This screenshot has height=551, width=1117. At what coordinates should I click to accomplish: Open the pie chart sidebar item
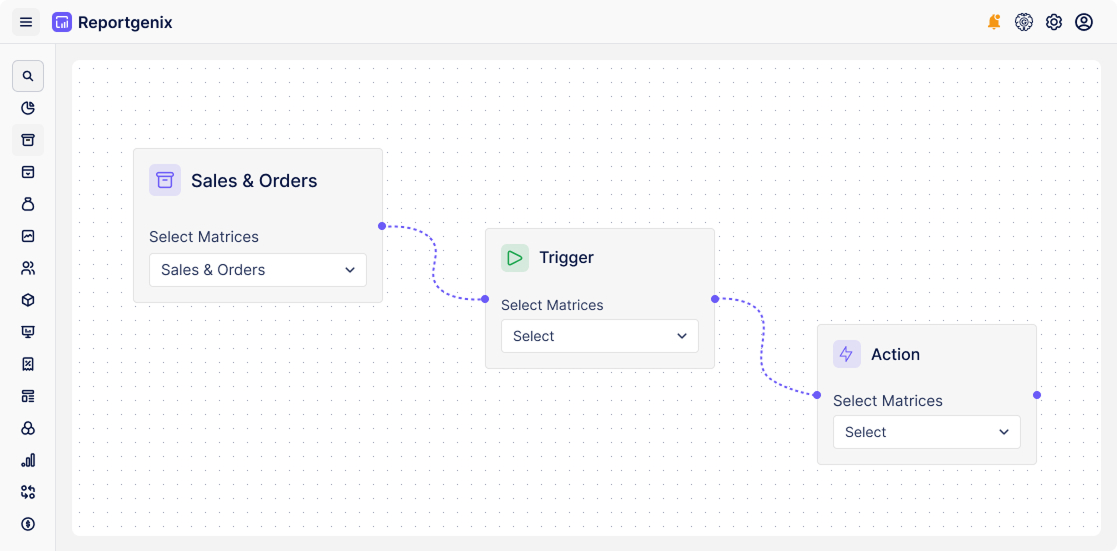tap(28, 108)
